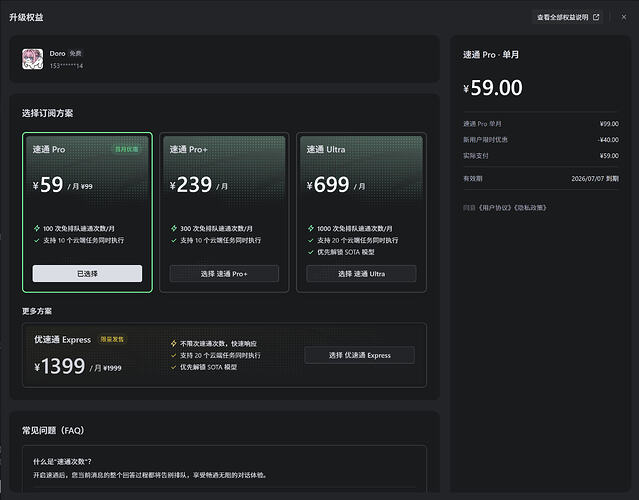Click the 选择订阅方案 heading
Image resolution: width=639 pixels, height=500 pixels.
tap(48, 113)
